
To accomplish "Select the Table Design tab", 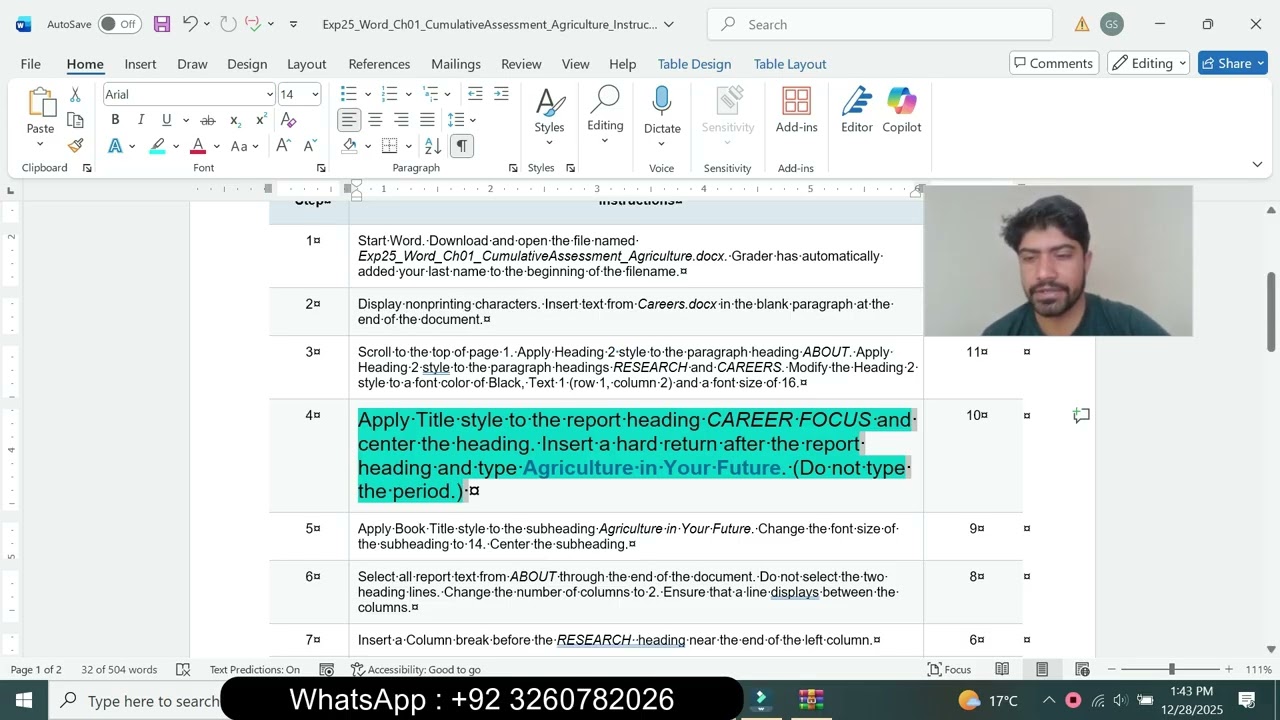I will pyautogui.click(x=694, y=63).
